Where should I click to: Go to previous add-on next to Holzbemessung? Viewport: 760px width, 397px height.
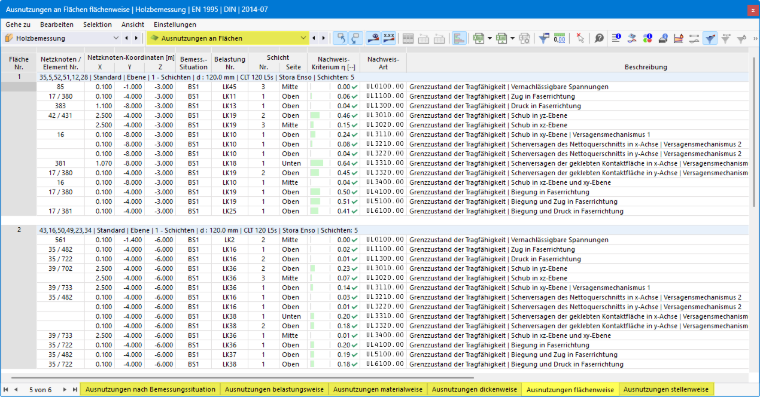click(x=127, y=38)
